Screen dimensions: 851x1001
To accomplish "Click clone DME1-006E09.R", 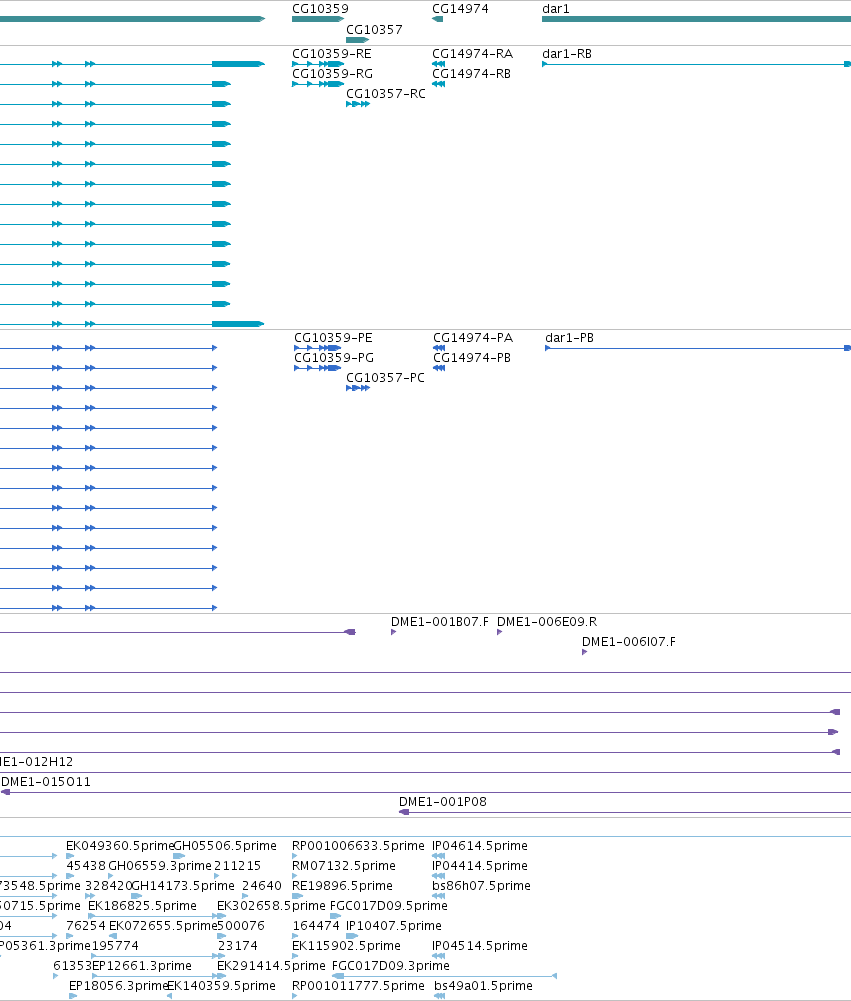I will point(547,622).
